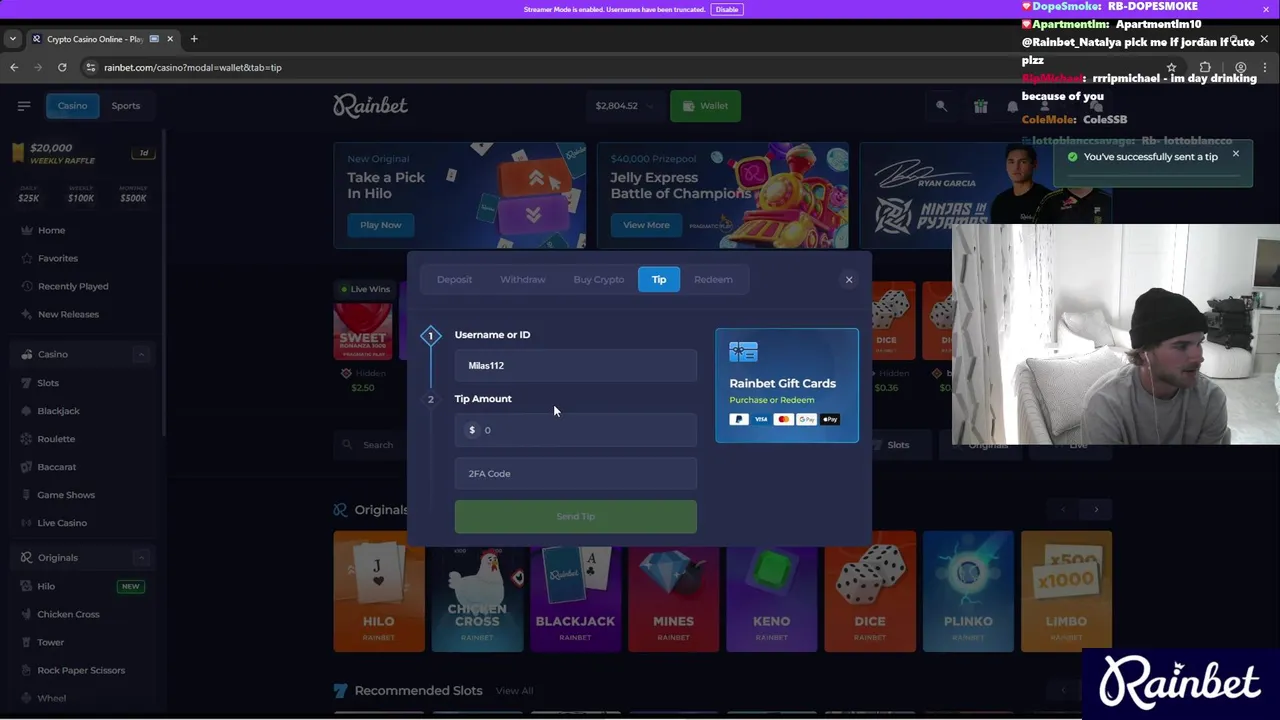Open the LIMBO original game tile
Viewport: 1280px width, 720px height.
[1066, 592]
